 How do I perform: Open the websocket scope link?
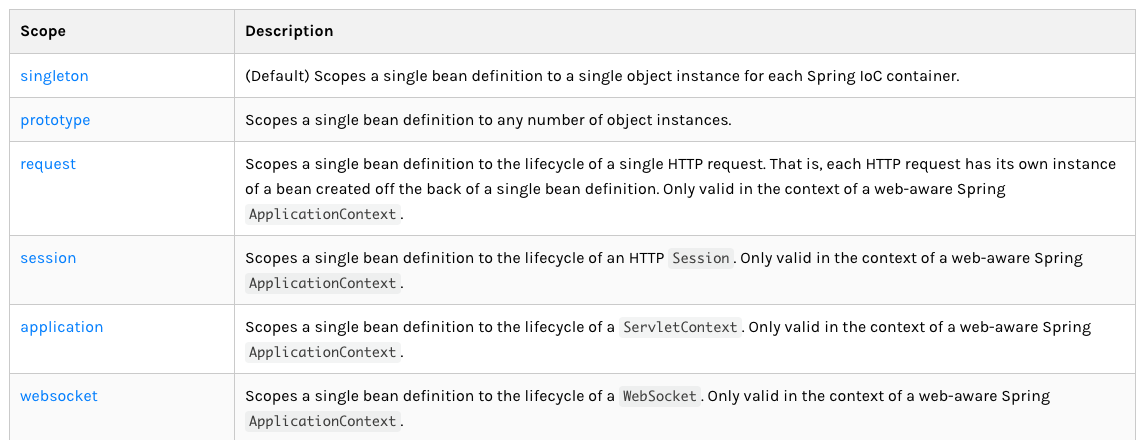[59, 396]
